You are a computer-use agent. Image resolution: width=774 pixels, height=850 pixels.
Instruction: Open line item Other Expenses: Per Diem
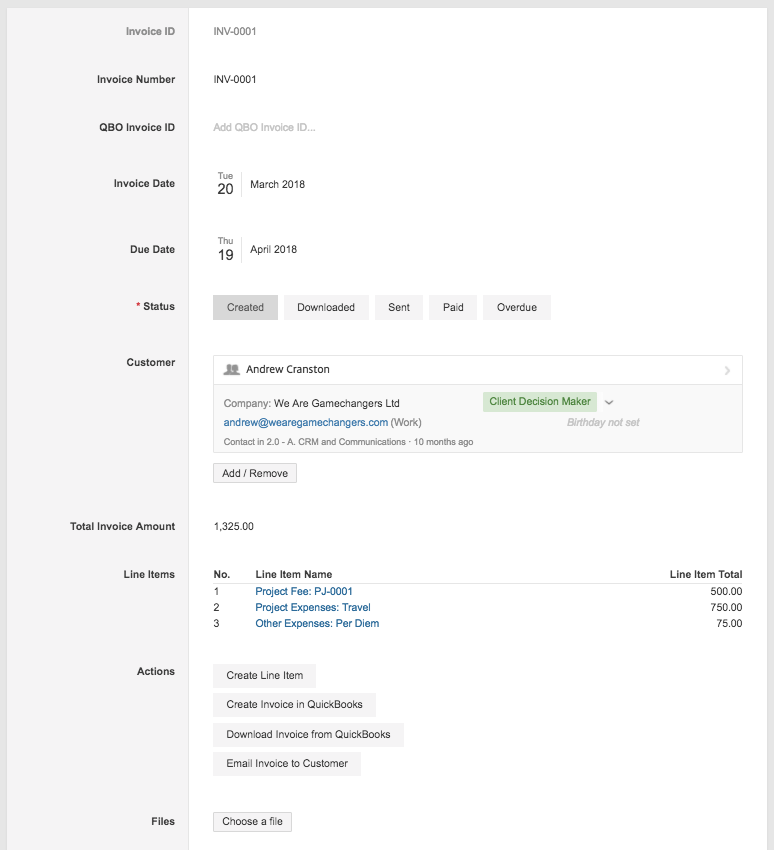(x=317, y=623)
